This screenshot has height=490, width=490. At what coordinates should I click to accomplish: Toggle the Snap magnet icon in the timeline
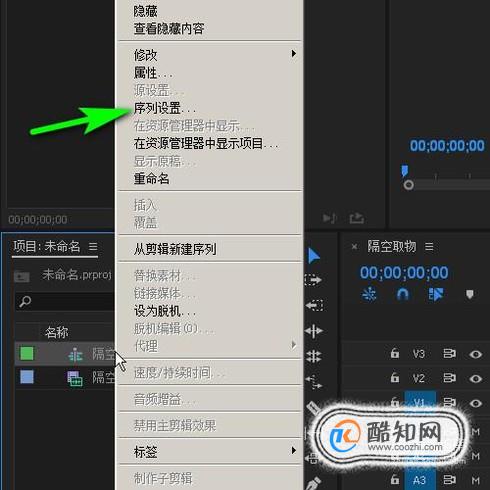click(402, 294)
